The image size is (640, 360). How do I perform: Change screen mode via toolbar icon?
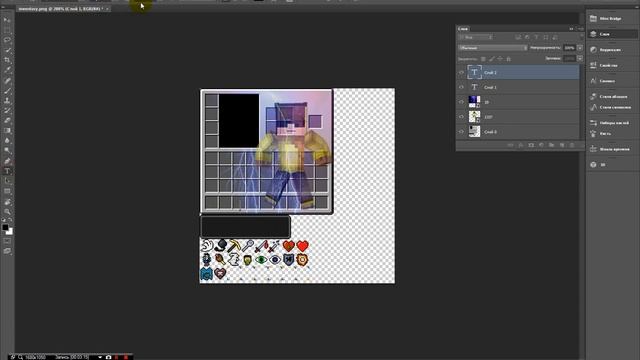(7, 251)
